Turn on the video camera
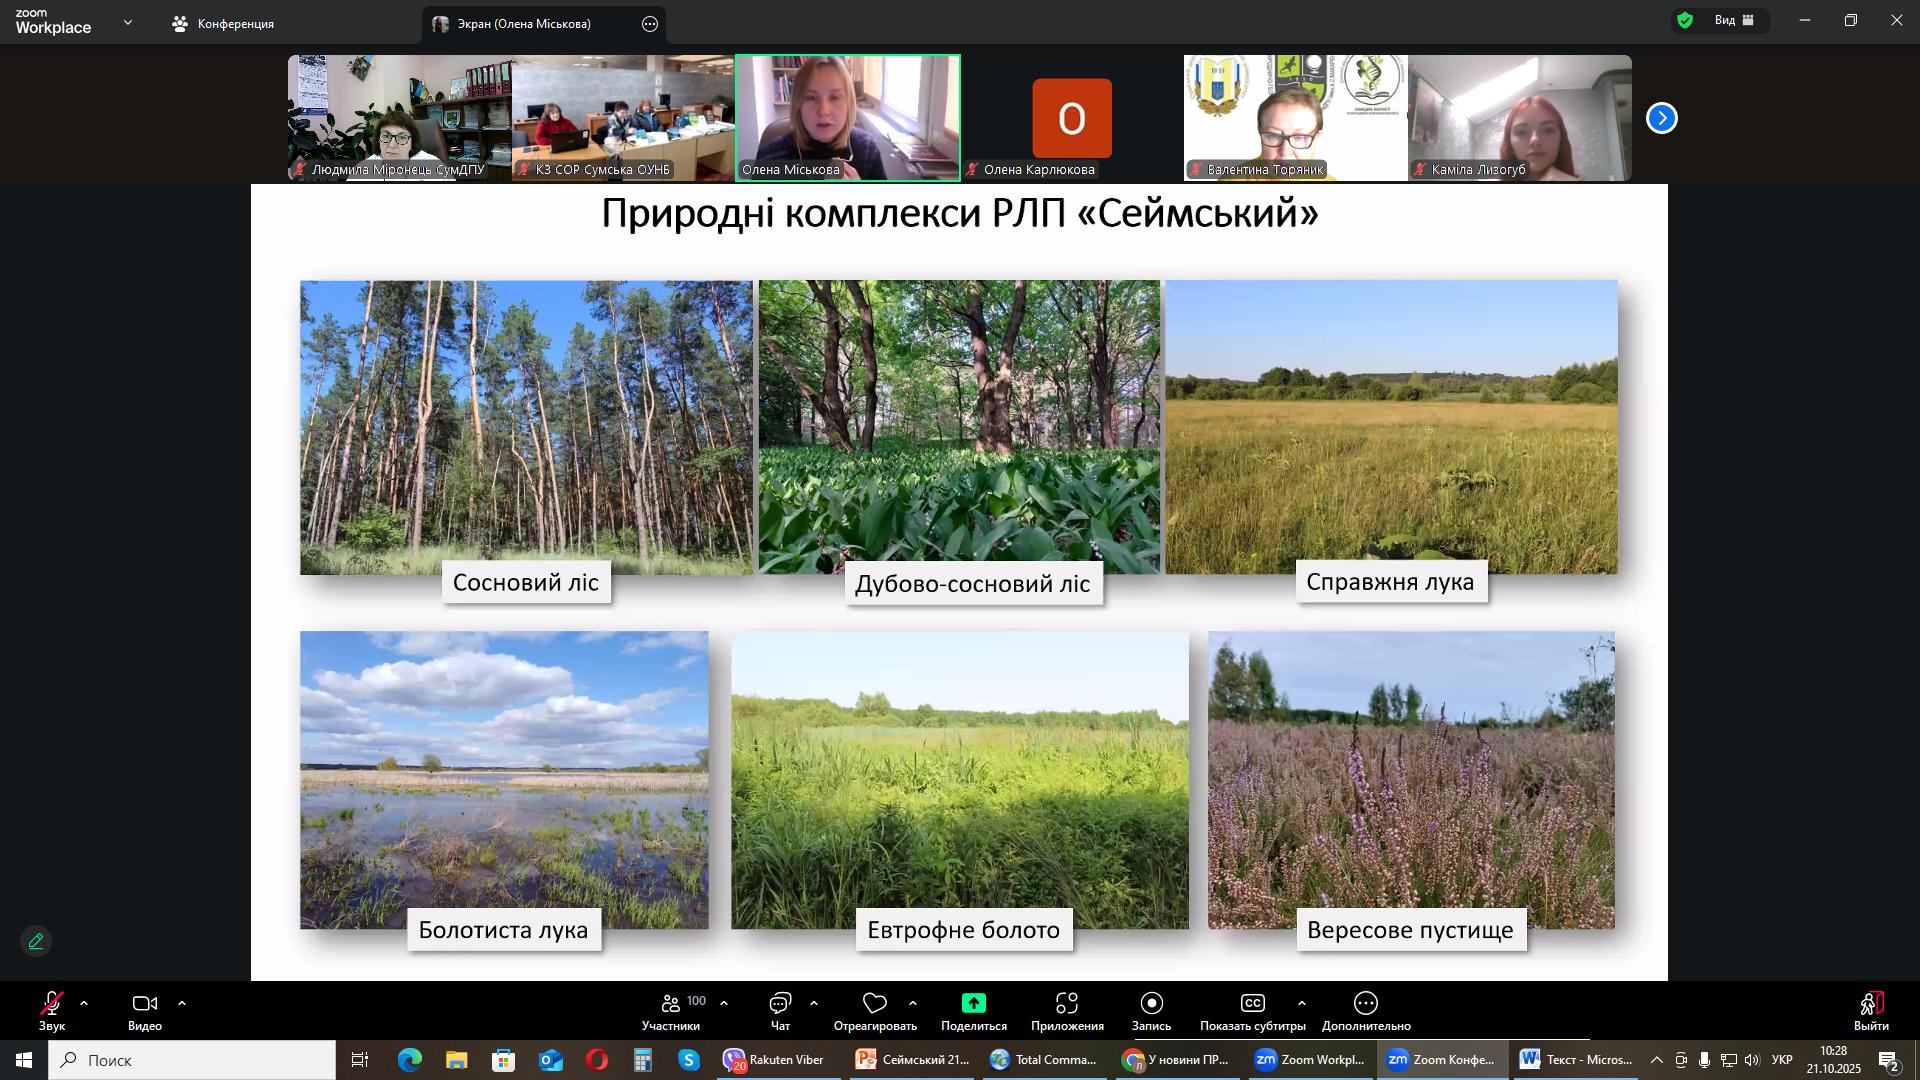 (x=145, y=1004)
